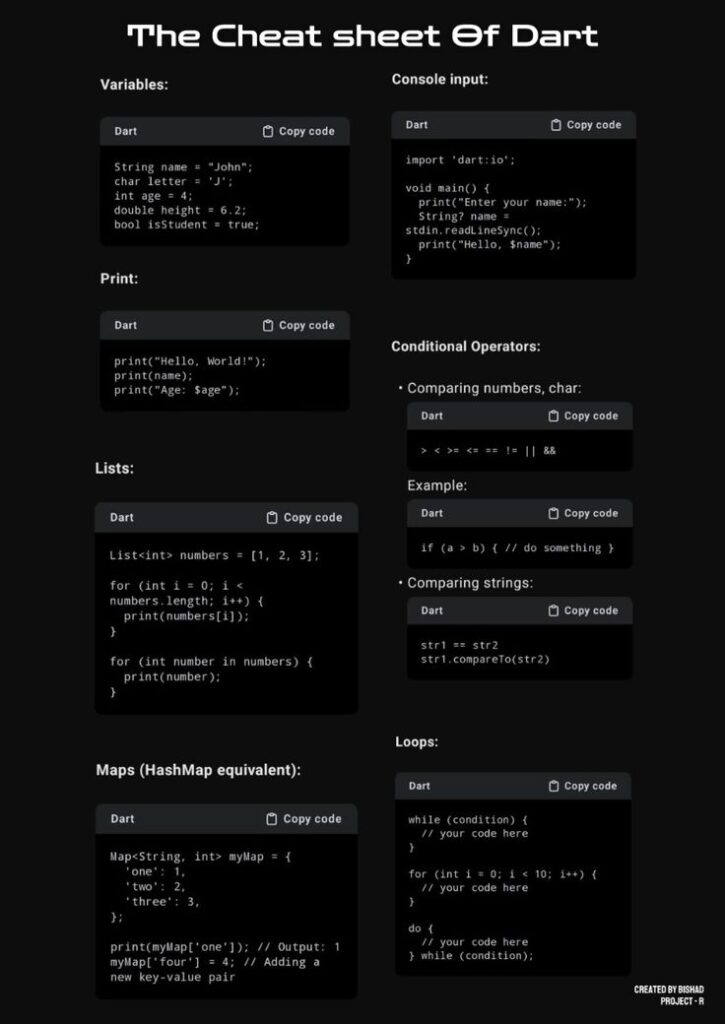Click the "Created by Bishad" credit text
The width and height of the screenshot is (725, 1024).
tap(668, 989)
